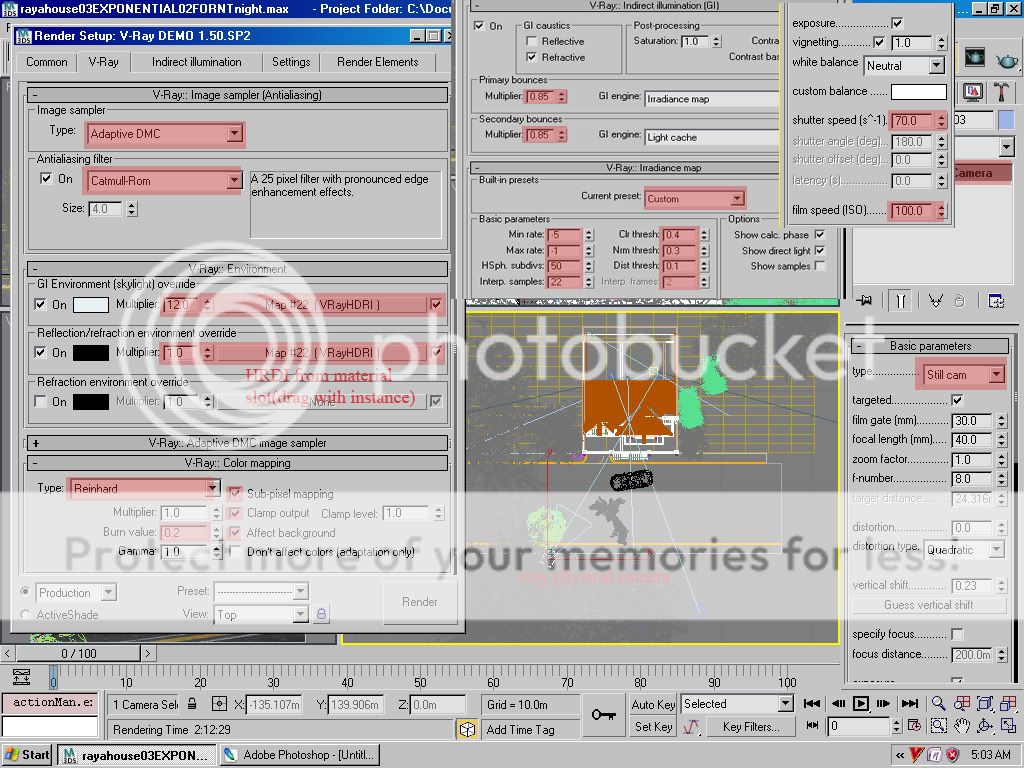This screenshot has width=1024, height=768.
Task: Go to the start frame
Action: 812,703
